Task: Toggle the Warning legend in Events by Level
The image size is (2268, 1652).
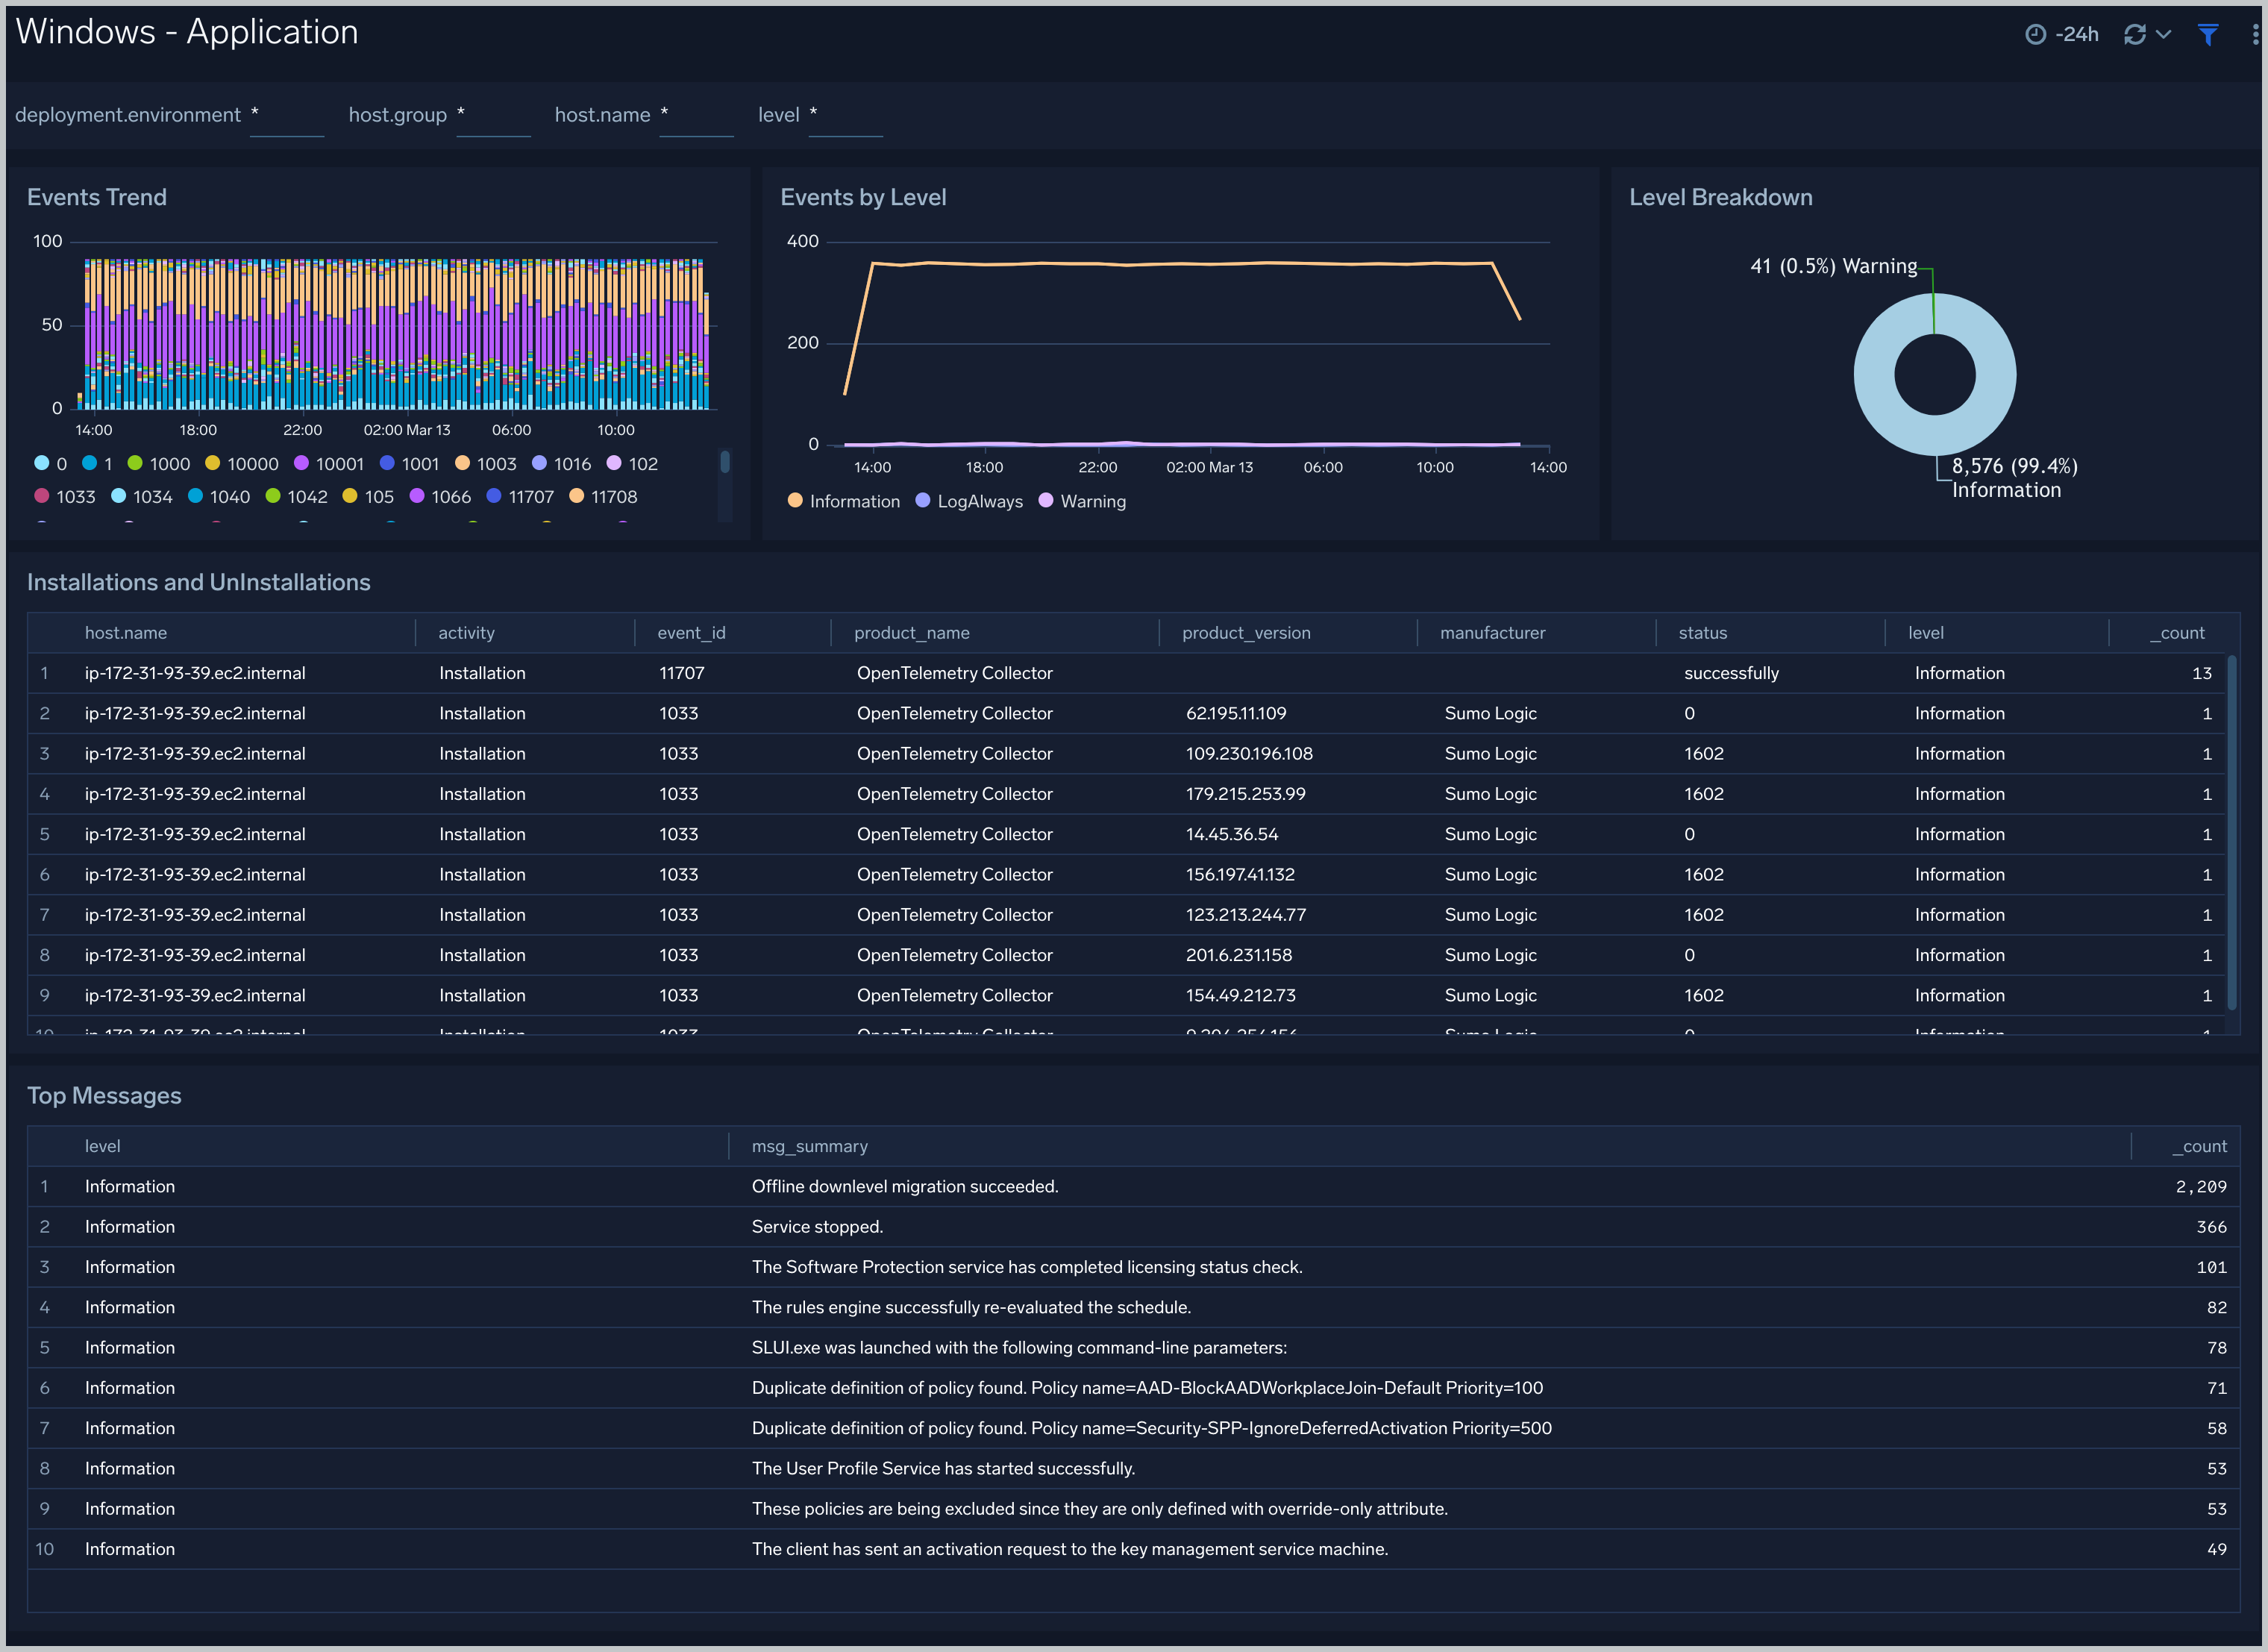Action: click(x=1082, y=502)
